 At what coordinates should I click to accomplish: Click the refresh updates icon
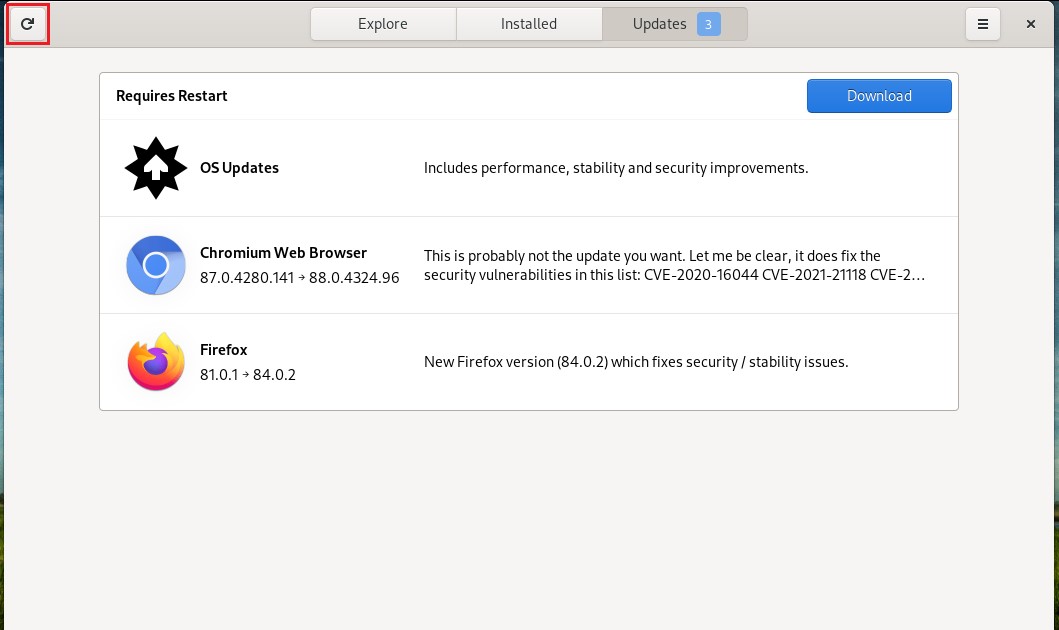pos(28,24)
